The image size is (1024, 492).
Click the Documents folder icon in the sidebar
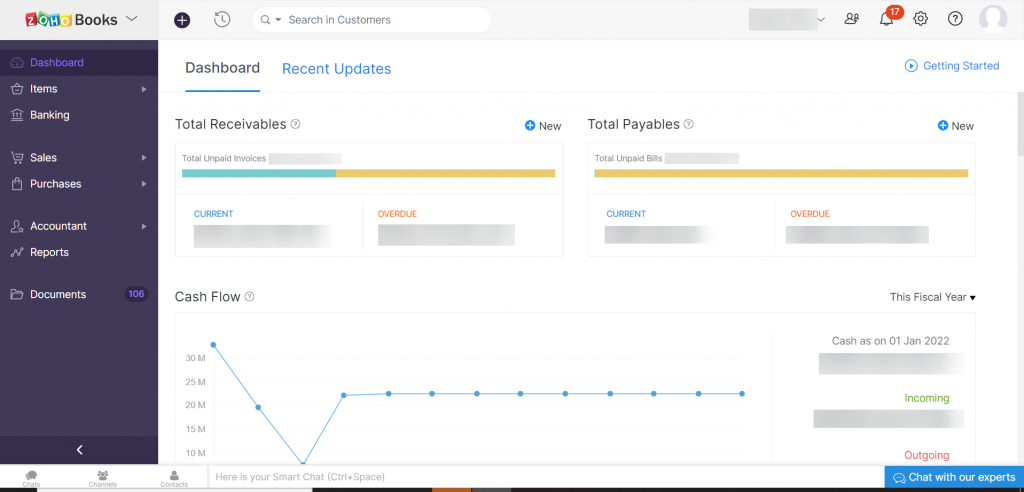(x=17, y=295)
